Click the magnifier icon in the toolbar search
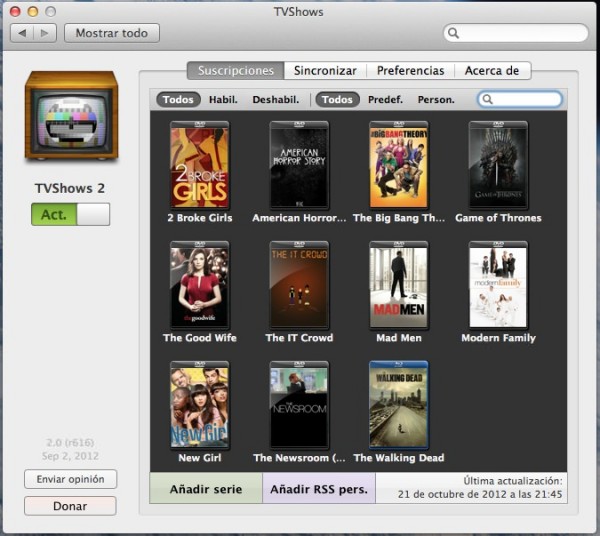Image resolution: width=600 pixels, height=536 pixels. [453, 33]
